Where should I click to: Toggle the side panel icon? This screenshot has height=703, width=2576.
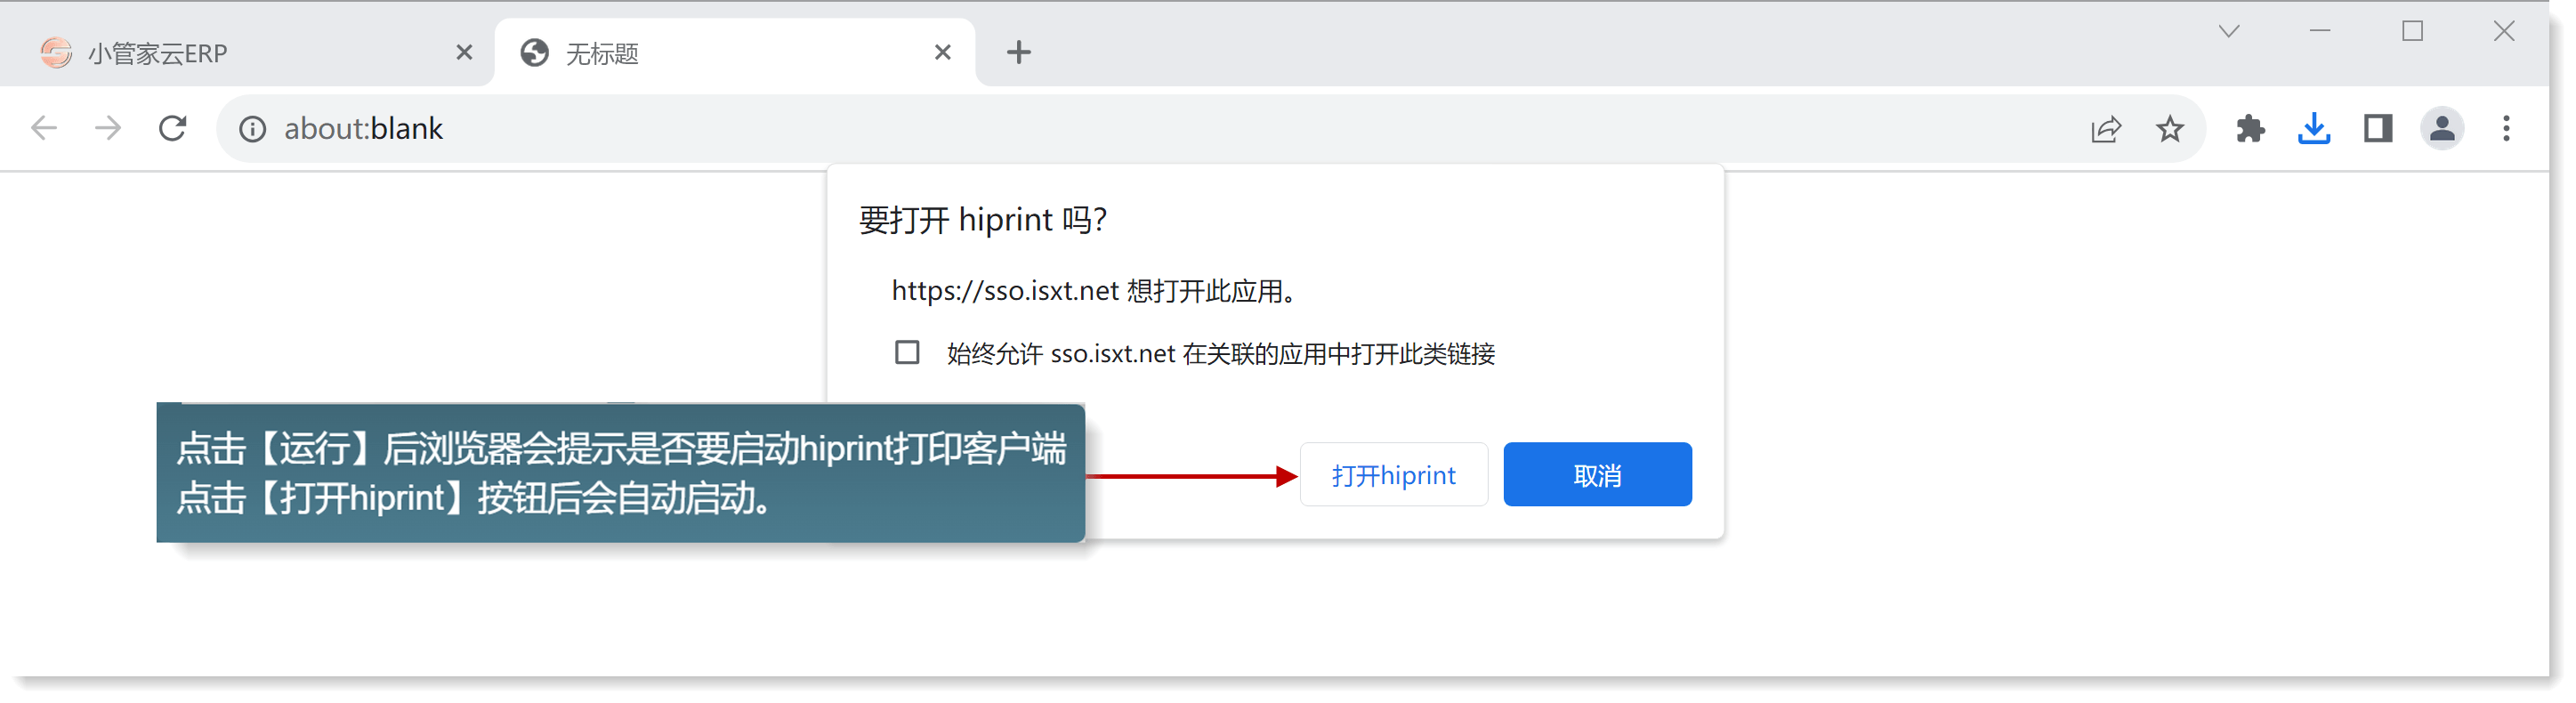pos(2378,129)
